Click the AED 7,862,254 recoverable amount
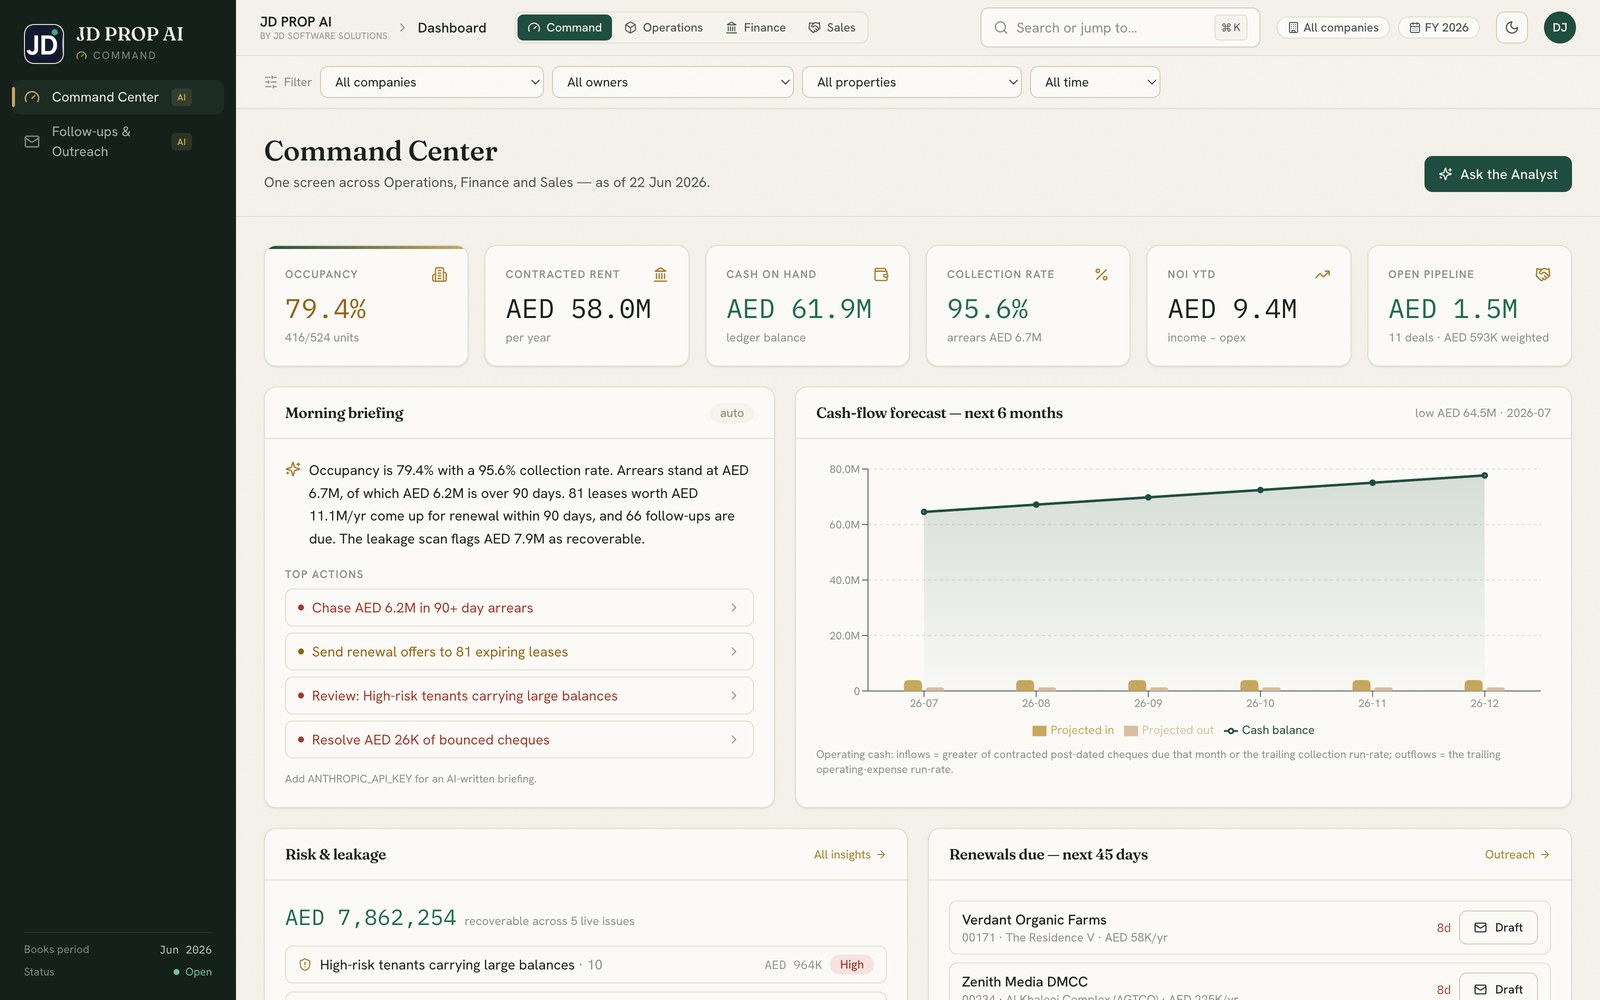 click(x=371, y=918)
